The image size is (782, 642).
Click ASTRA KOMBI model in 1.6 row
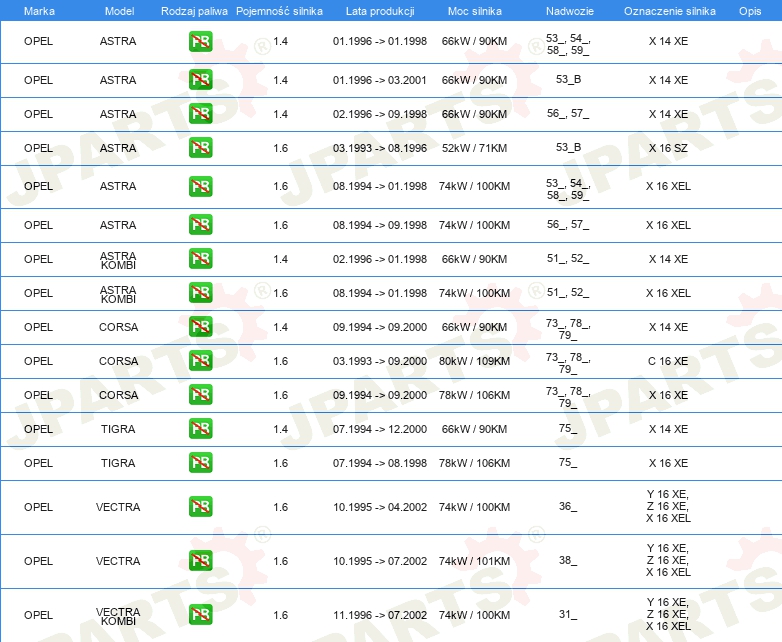pos(118,294)
